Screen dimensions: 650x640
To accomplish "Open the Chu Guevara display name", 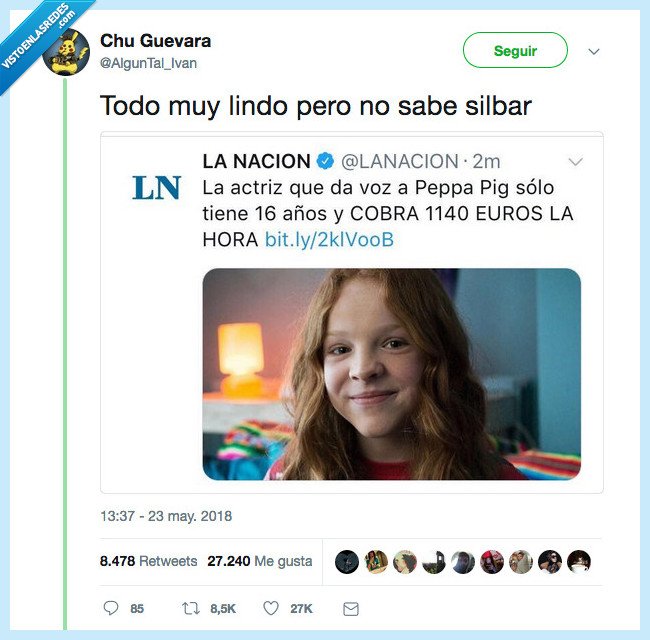I will [x=155, y=41].
